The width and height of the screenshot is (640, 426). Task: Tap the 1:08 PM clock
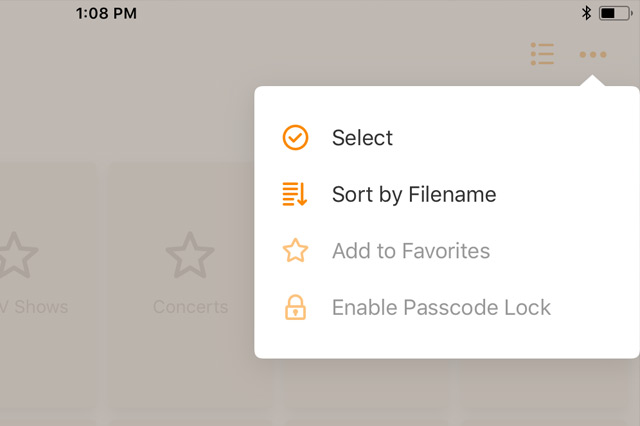(x=106, y=13)
